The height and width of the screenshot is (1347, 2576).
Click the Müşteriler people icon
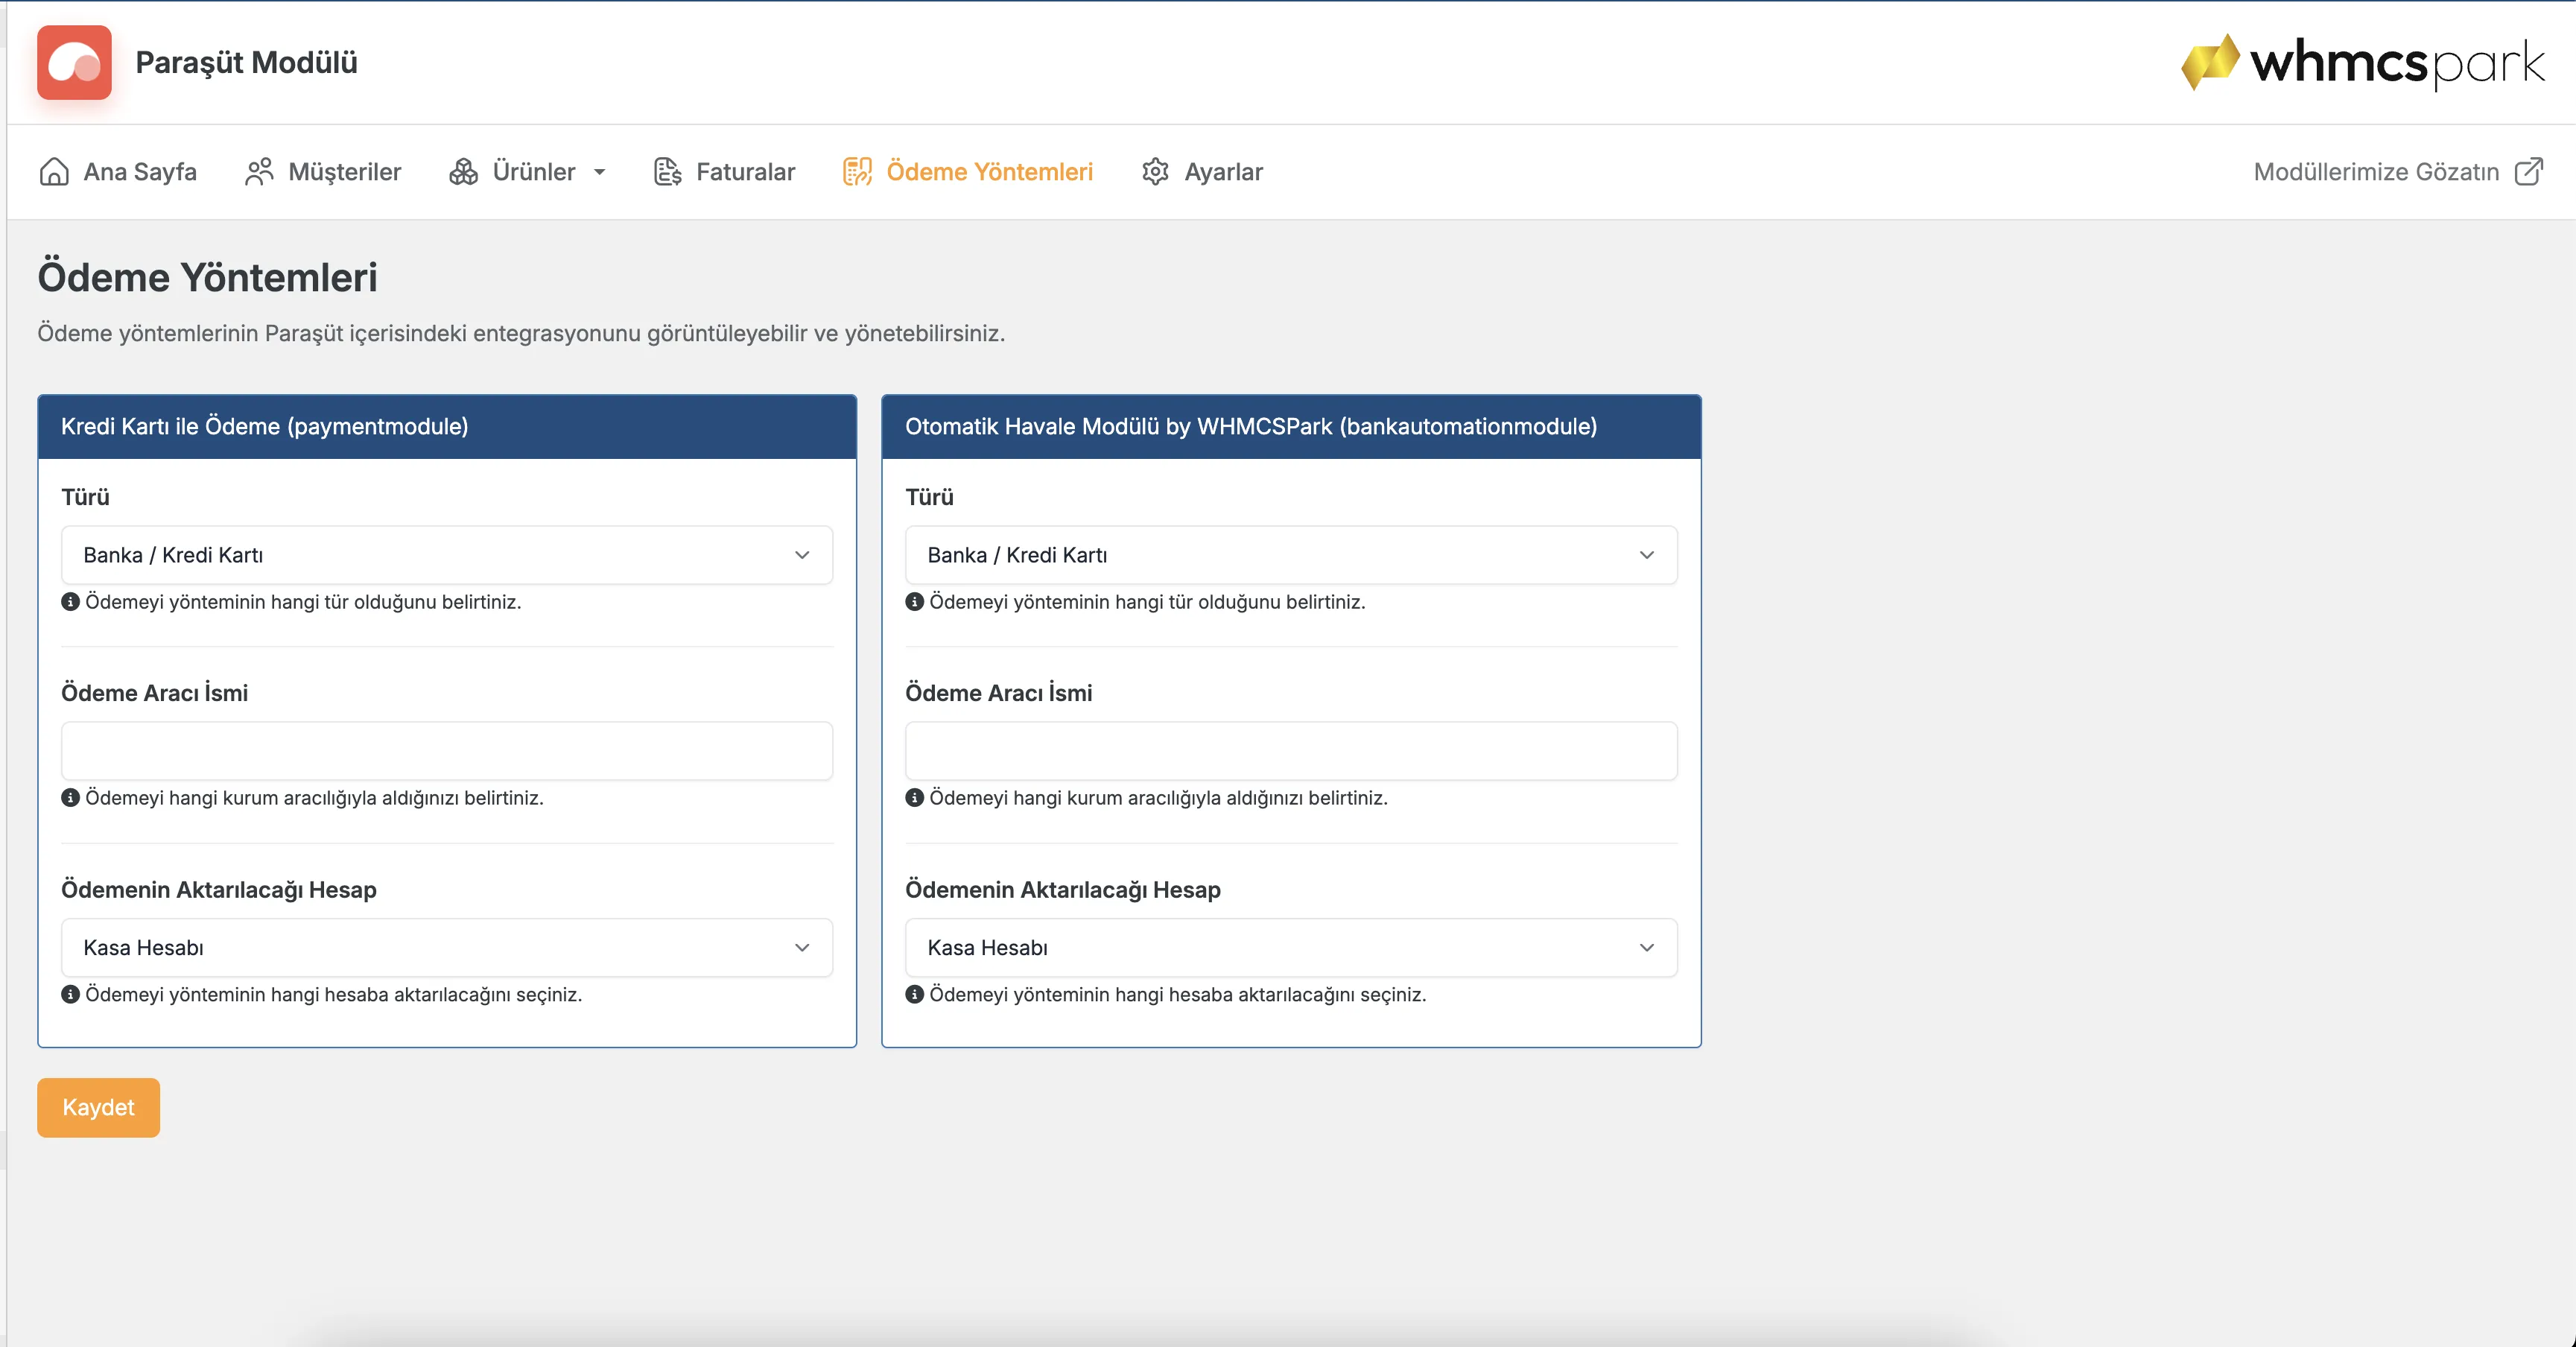point(259,172)
